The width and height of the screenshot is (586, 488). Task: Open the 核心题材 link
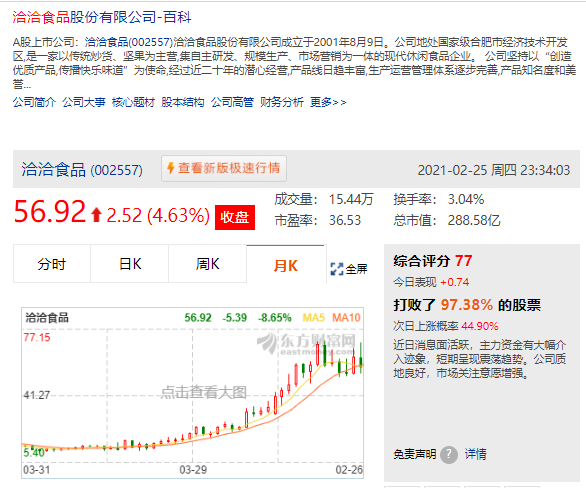133,102
